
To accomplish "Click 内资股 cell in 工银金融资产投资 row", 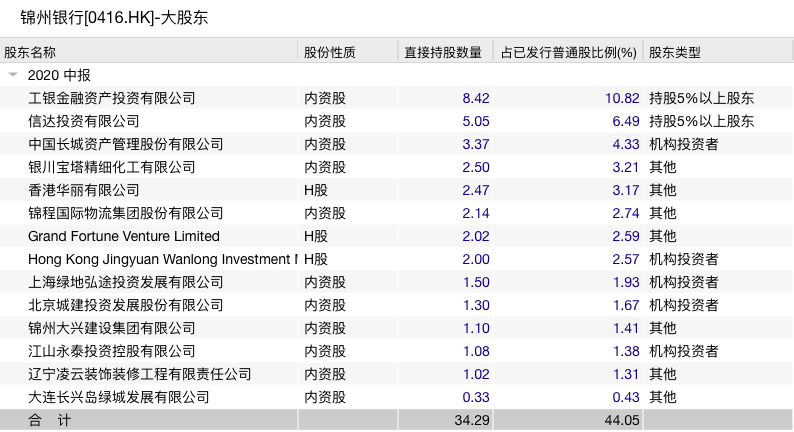I will tap(325, 98).
